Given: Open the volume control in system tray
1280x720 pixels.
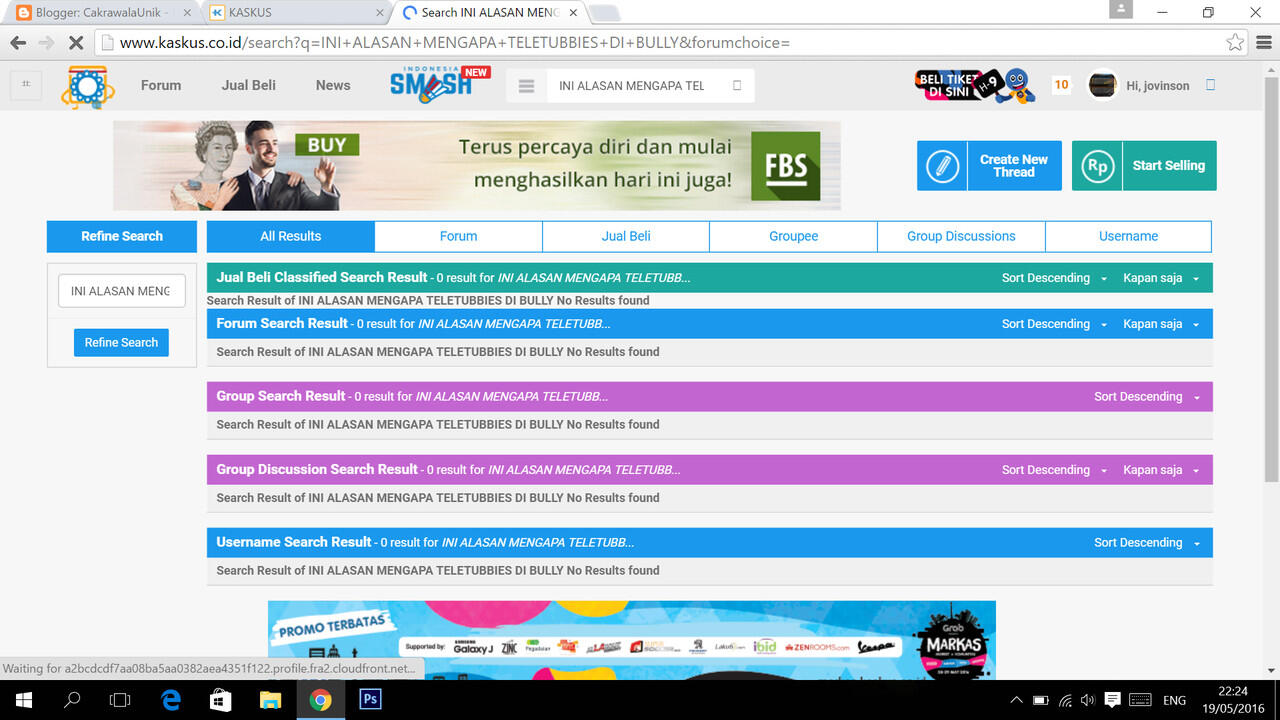Looking at the screenshot, I should pos(1088,700).
